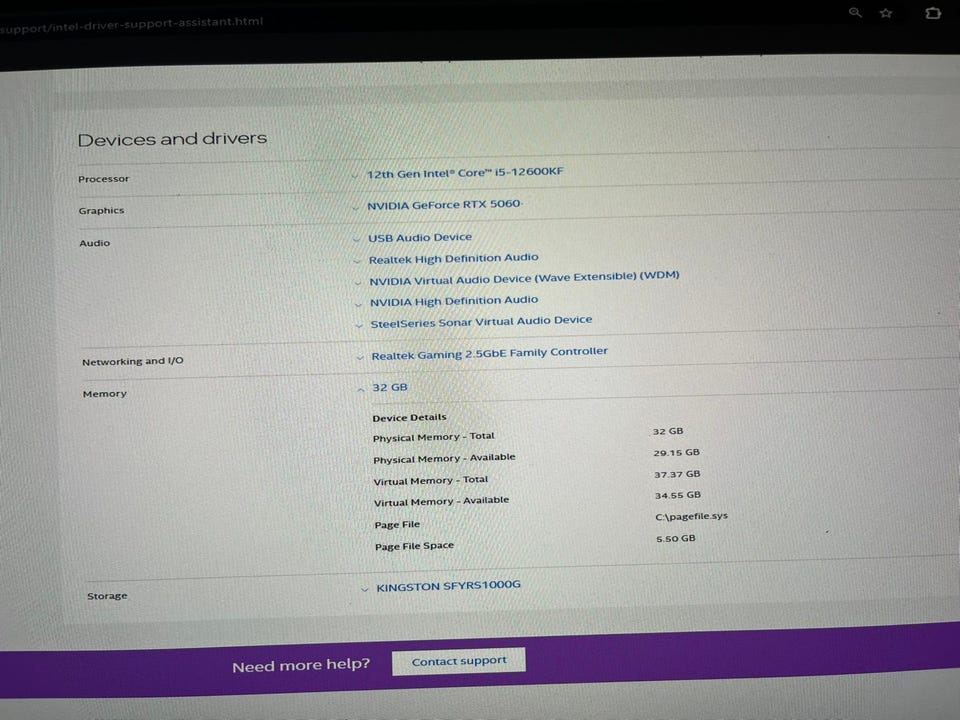The height and width of the screenshot is (720, 960).
Task: Click the intel-driver-support-assistant URL in address bar
Action: click(131, 24)
